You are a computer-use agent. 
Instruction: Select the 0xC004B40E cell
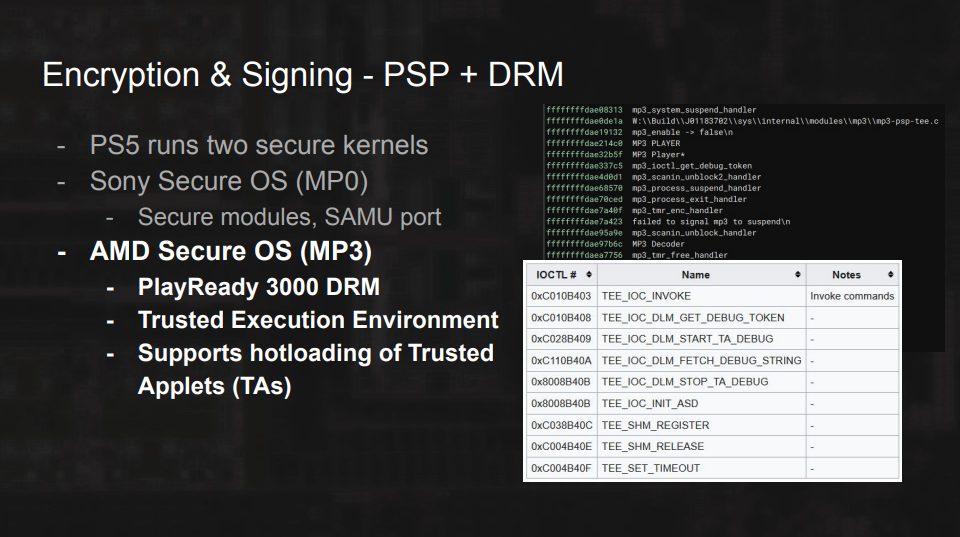562,446
